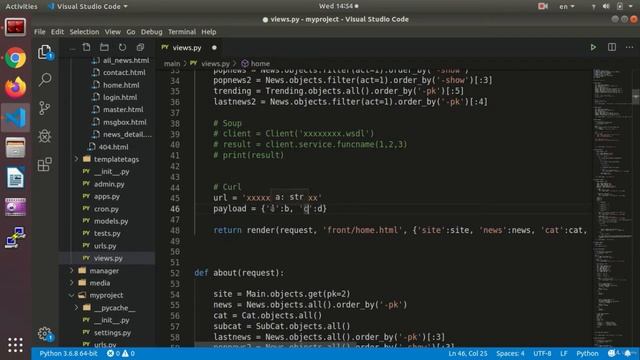Screen dimensions: 640x360
Task: Open the File menu
Action: pyautogui.click(x=40, y=32)
